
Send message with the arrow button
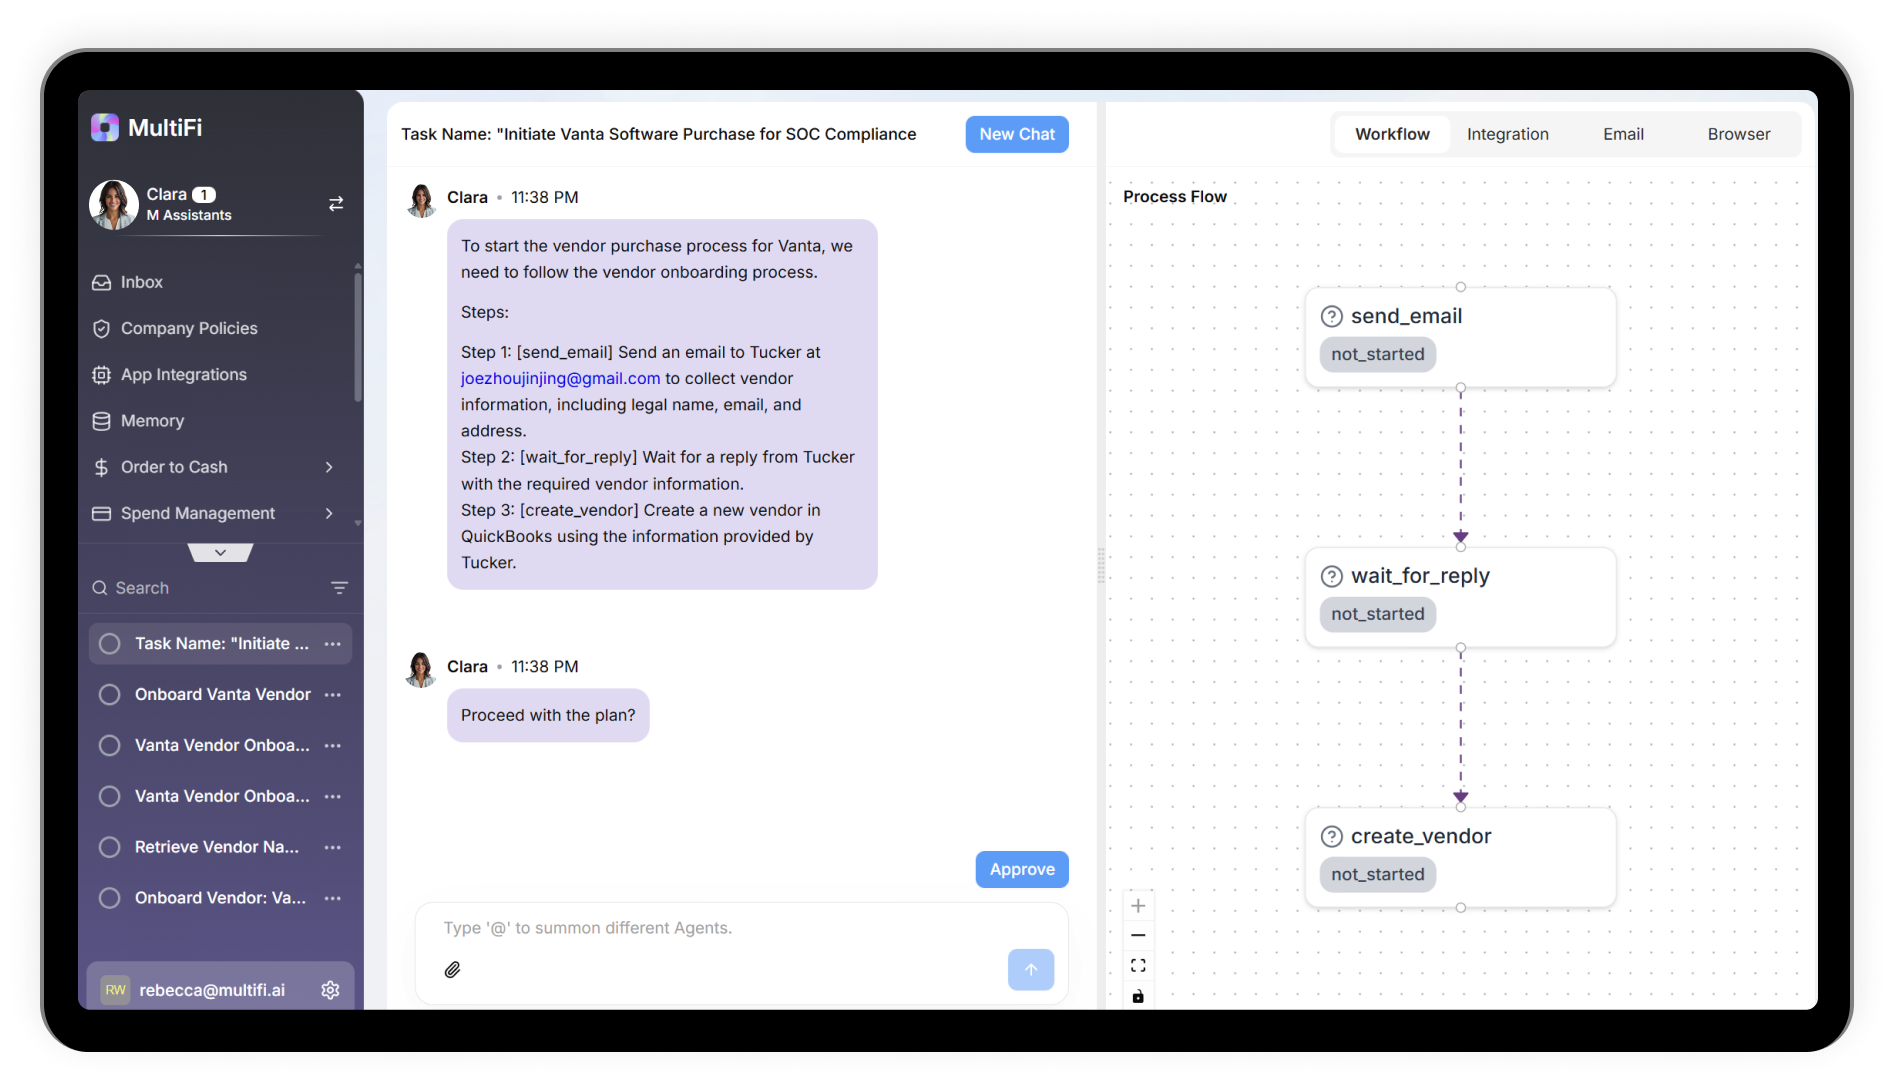(x=1031, y=970)
